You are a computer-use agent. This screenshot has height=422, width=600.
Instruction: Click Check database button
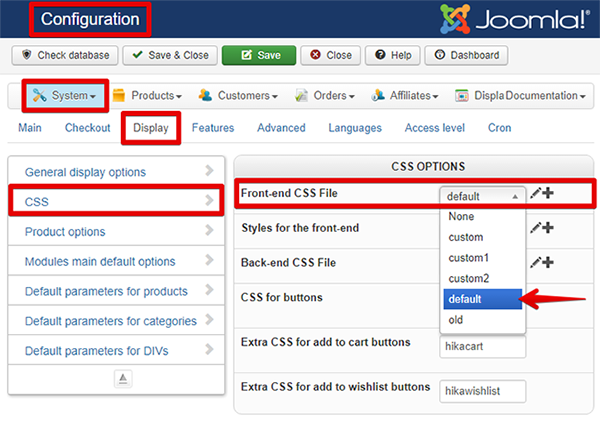(x=65, y=55)
